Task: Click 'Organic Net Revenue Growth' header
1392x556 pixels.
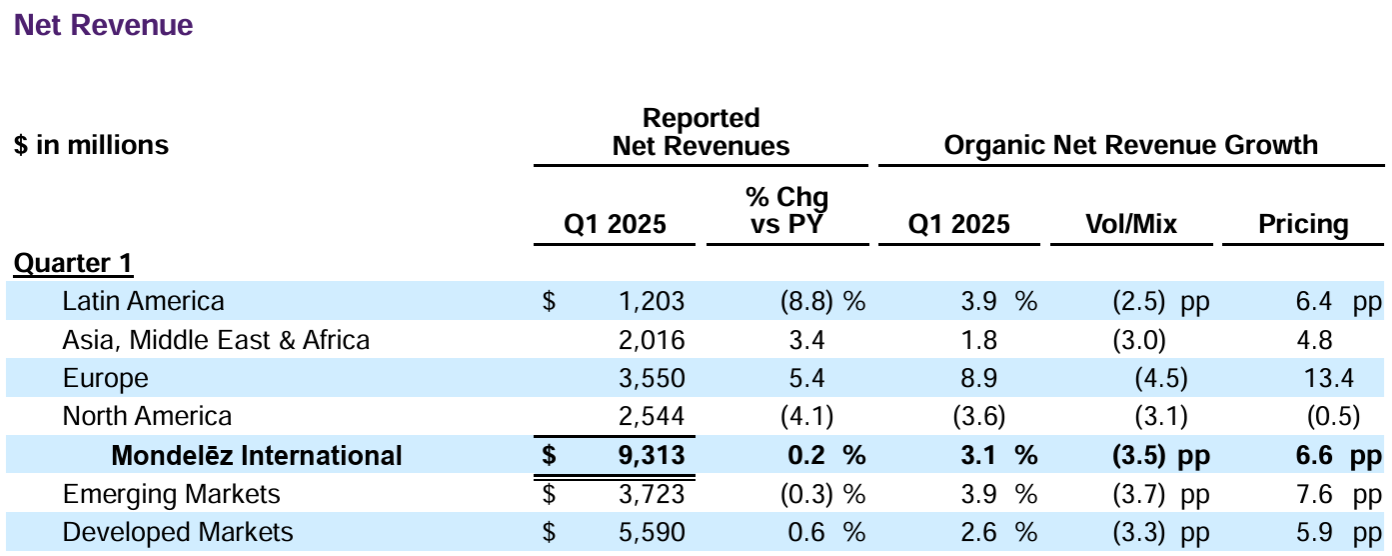Action: pyautogui.click(x=1131, y=145)
